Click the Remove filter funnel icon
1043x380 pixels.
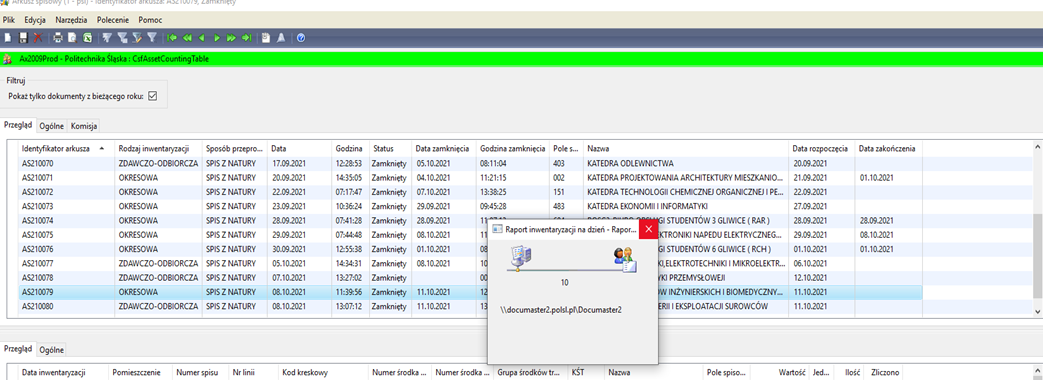click(152, 38)
